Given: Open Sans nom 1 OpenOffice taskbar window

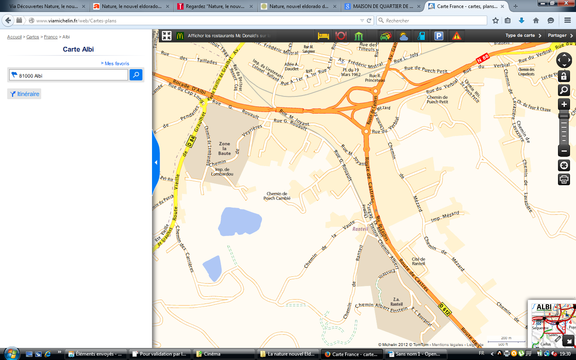Looking at the screenshot, I should [x=416, y=354].
